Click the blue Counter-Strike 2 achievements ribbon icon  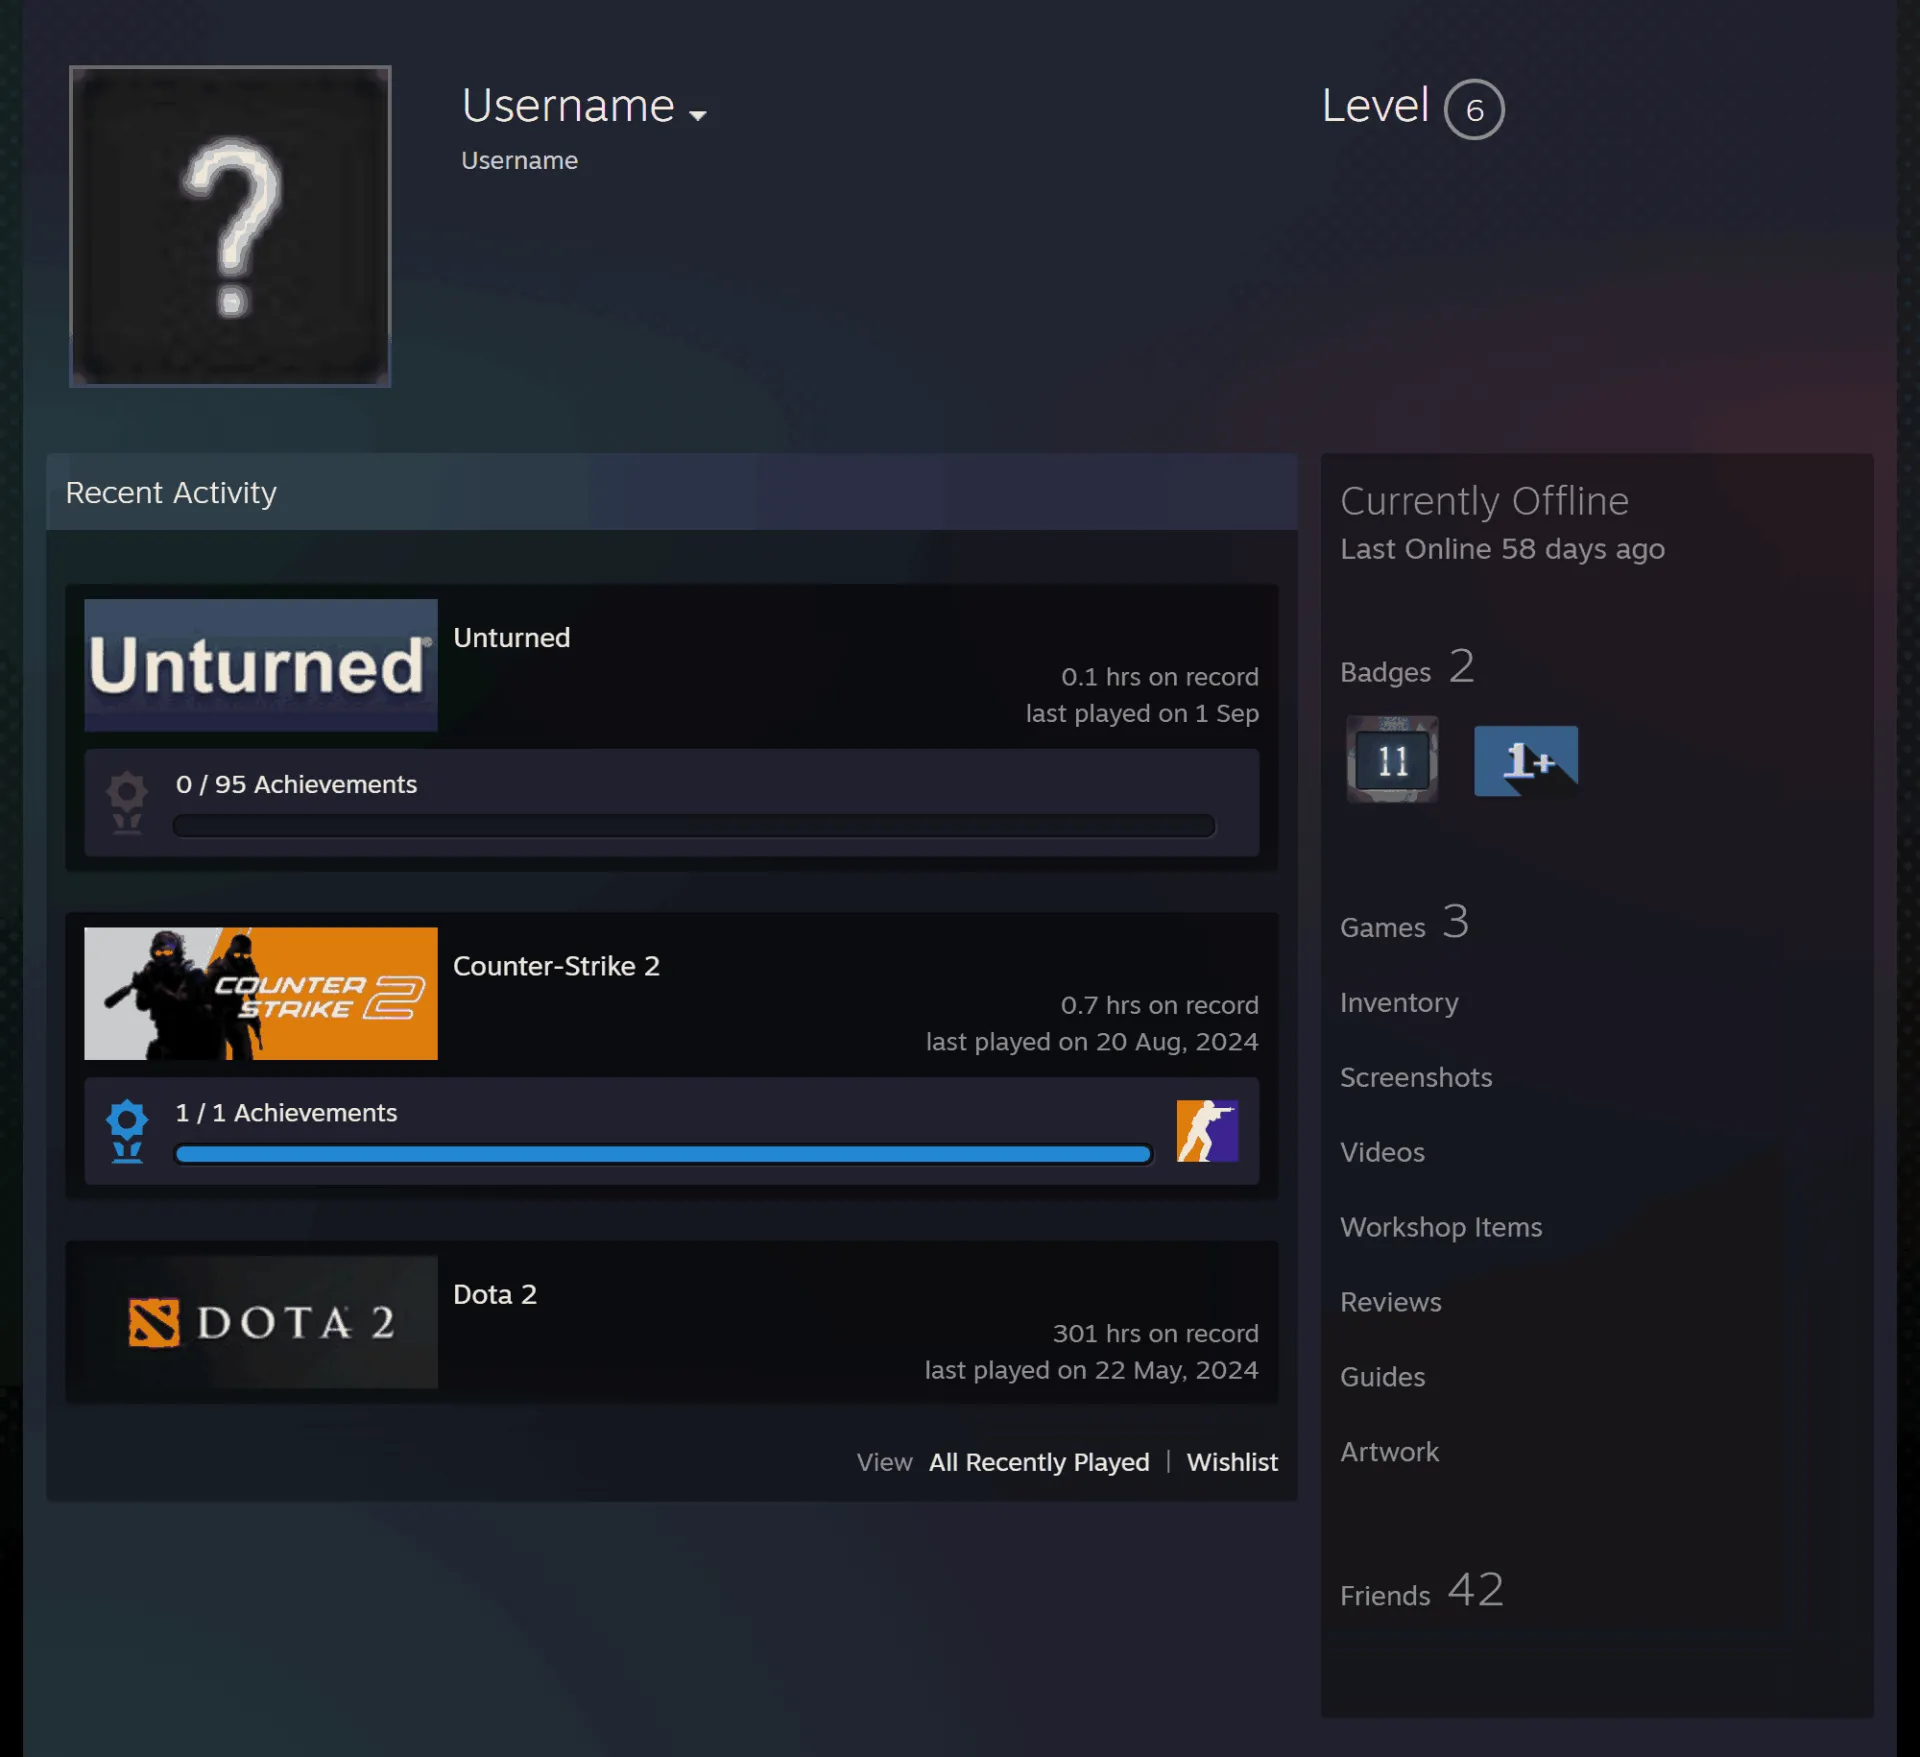tap(127, 1130)
